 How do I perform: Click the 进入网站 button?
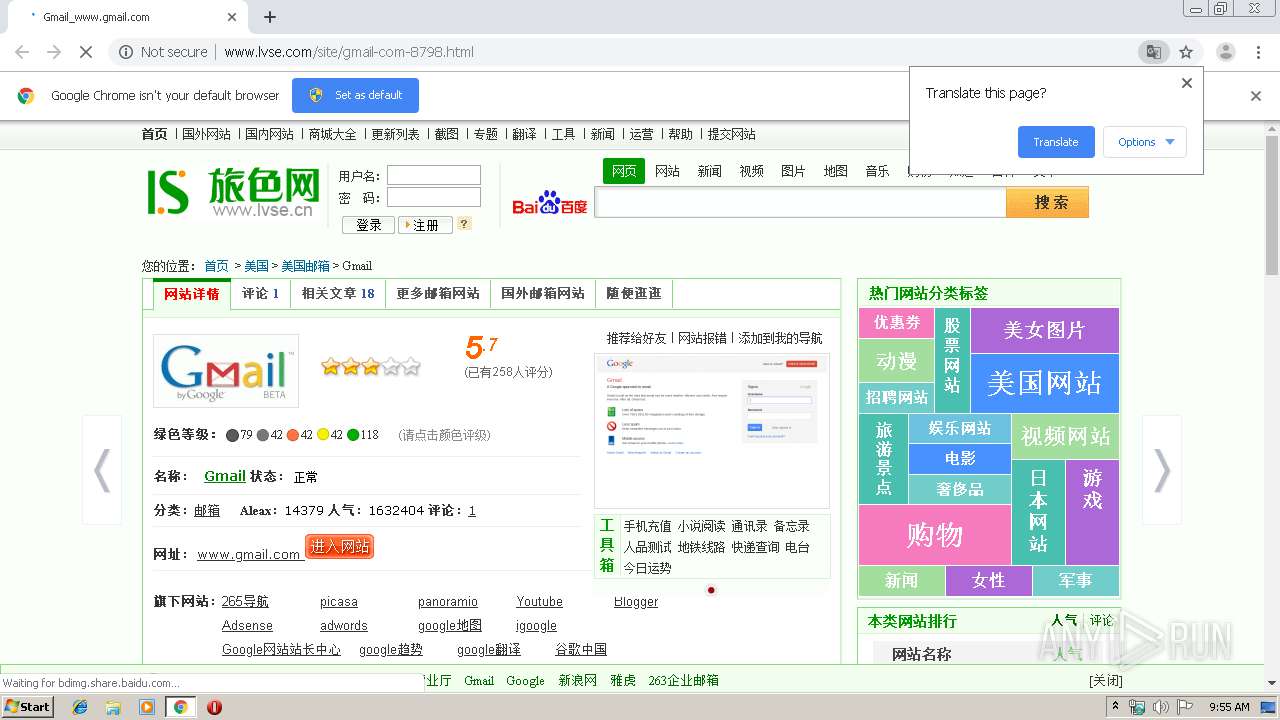coord(339,546)
